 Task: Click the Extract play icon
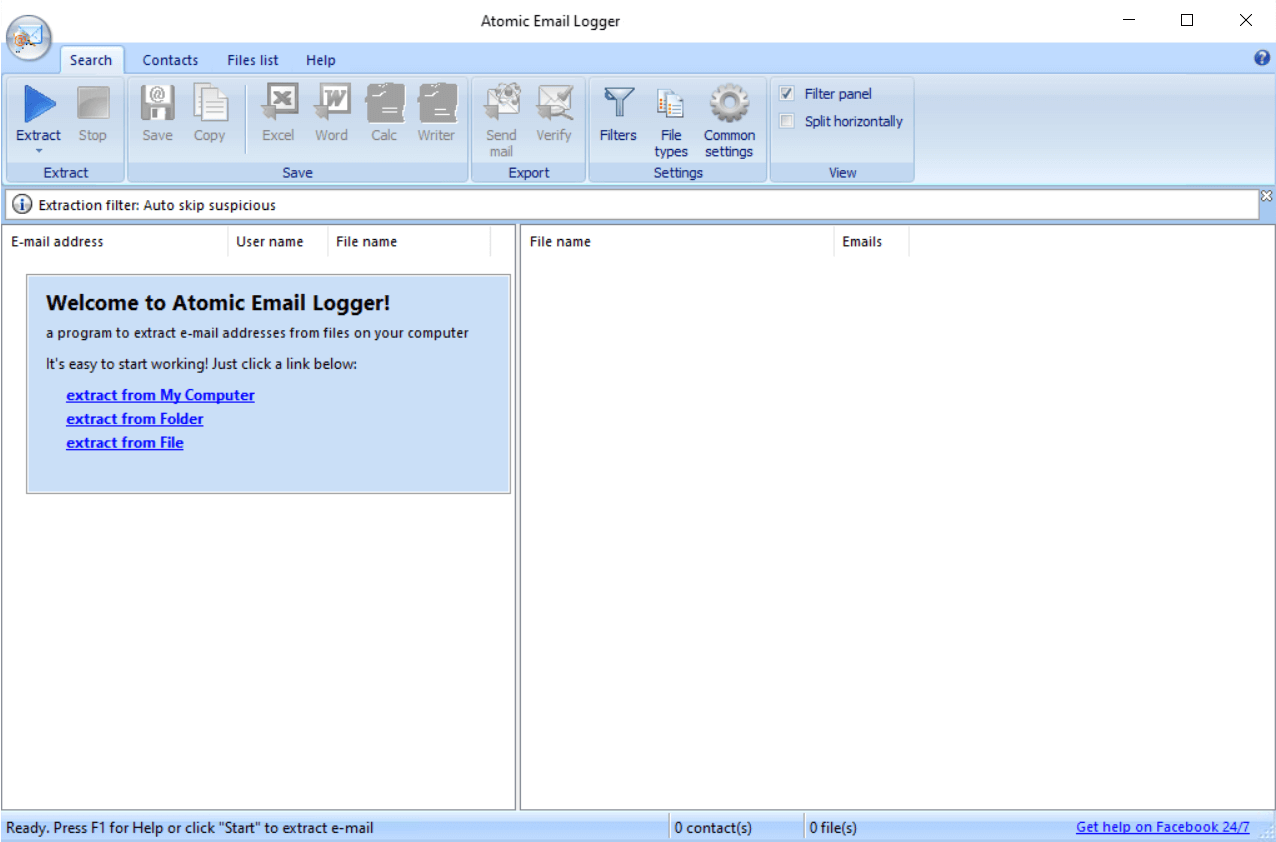[x=39, y=104]
